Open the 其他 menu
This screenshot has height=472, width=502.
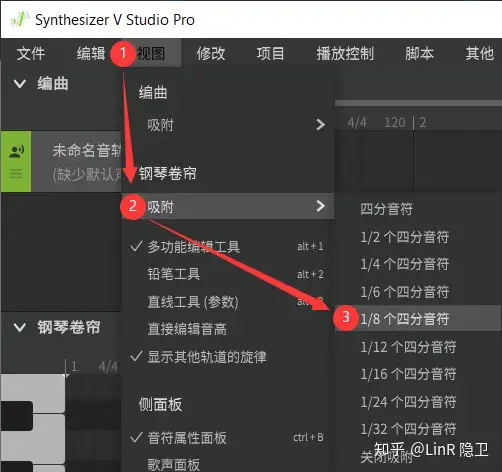479,53
